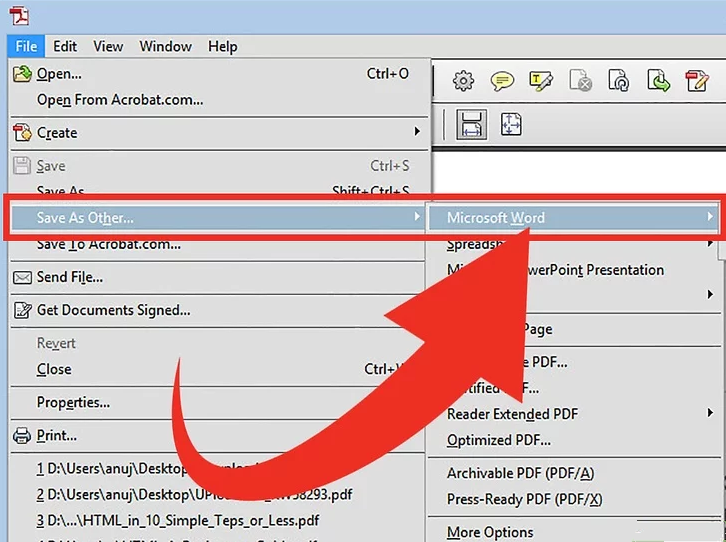Click the gear customize toolbar icon

pos(463,81)
